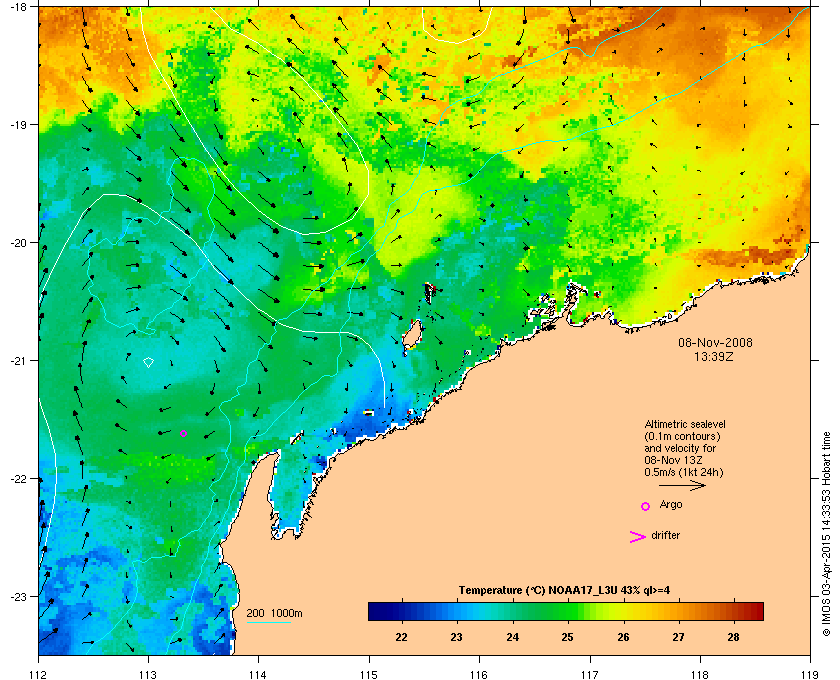Click the IMOS copyright timestamp text
The height and width of the screenshot is (680, 840).
[x=826, y=534]
